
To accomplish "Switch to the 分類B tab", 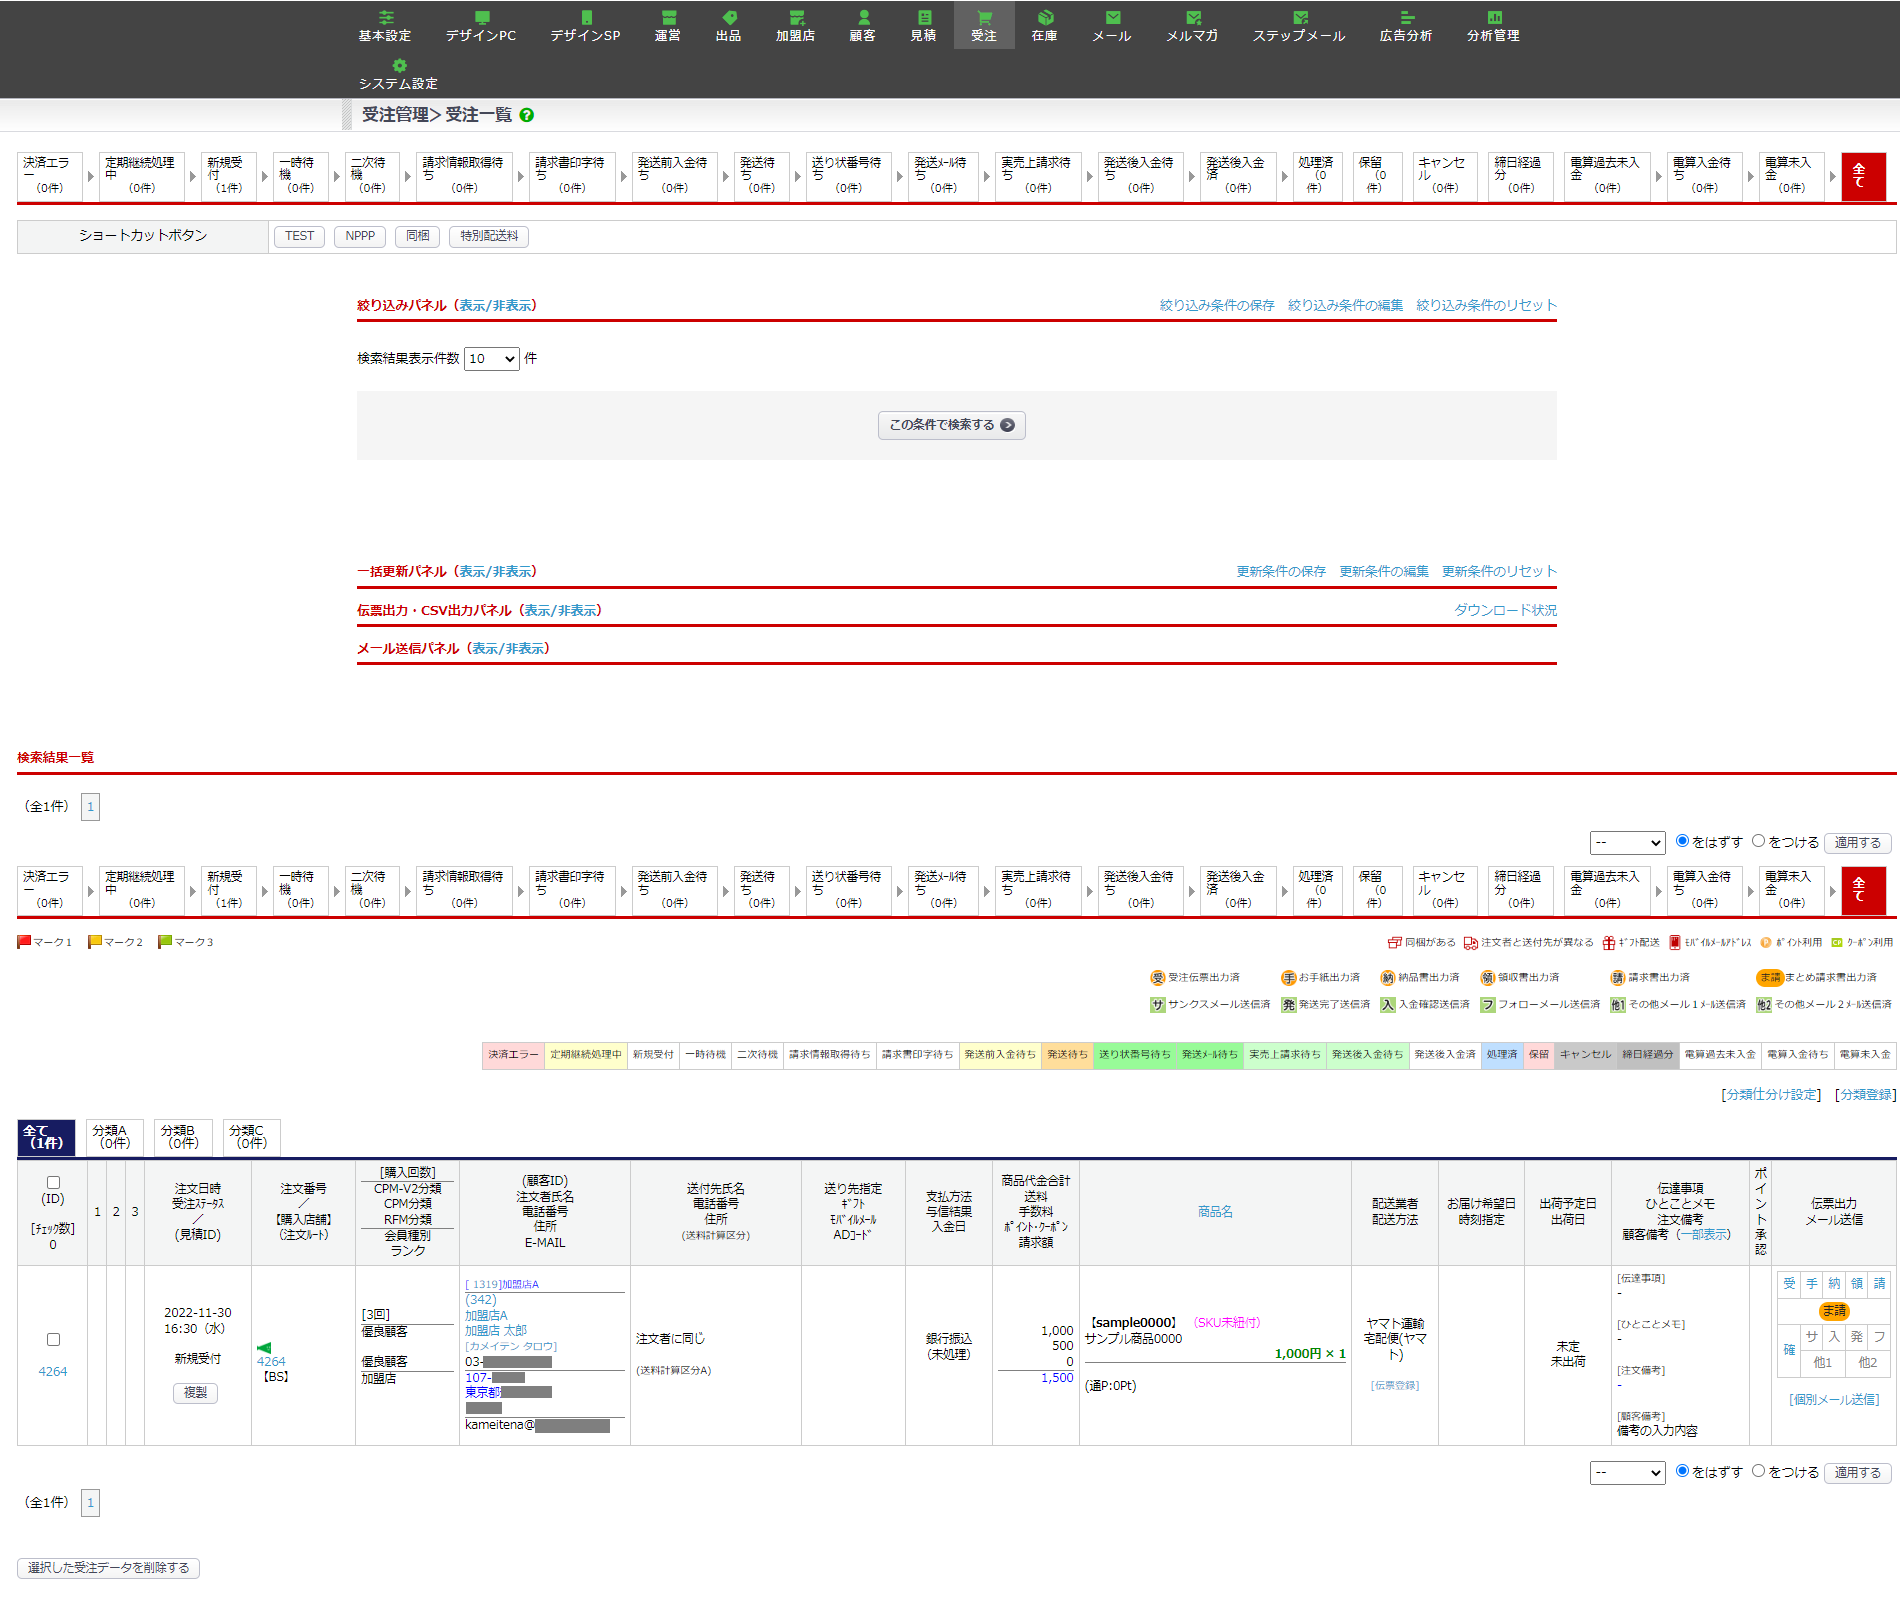I will click(183, 1137).
